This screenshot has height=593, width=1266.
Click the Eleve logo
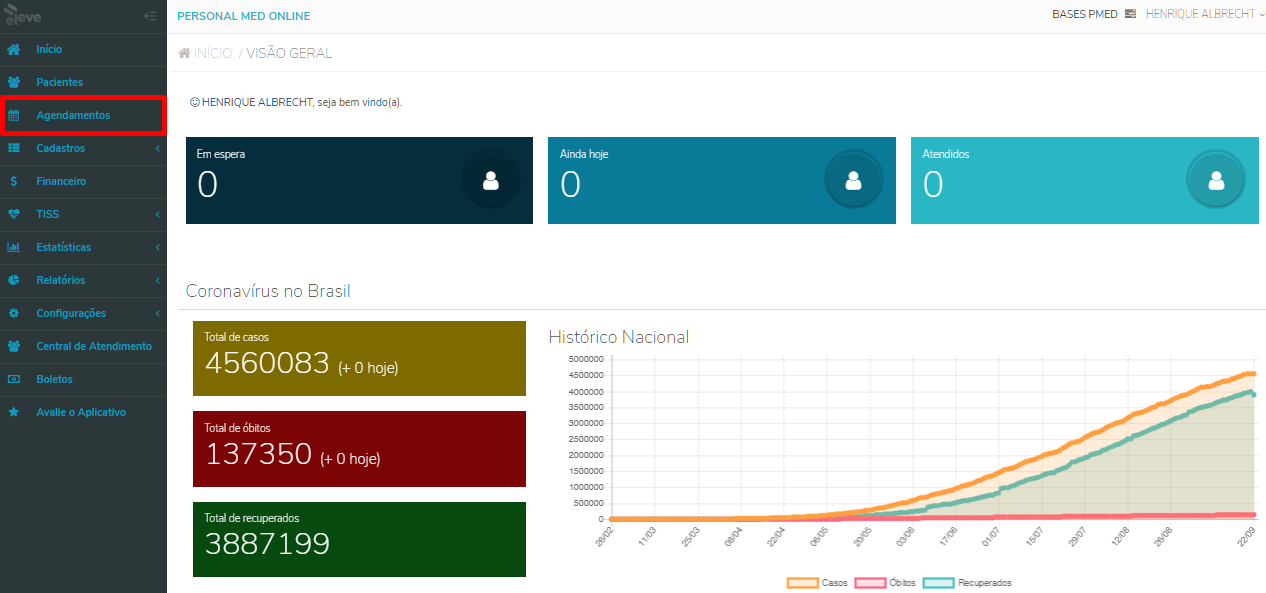(23, 16)
